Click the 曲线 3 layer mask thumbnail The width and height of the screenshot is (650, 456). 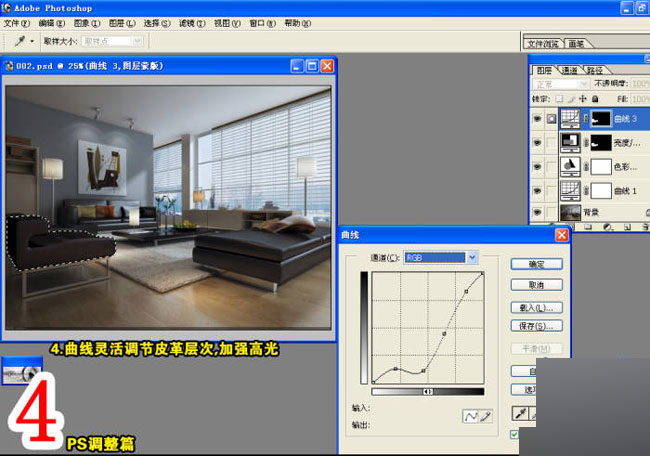[601, 119]
